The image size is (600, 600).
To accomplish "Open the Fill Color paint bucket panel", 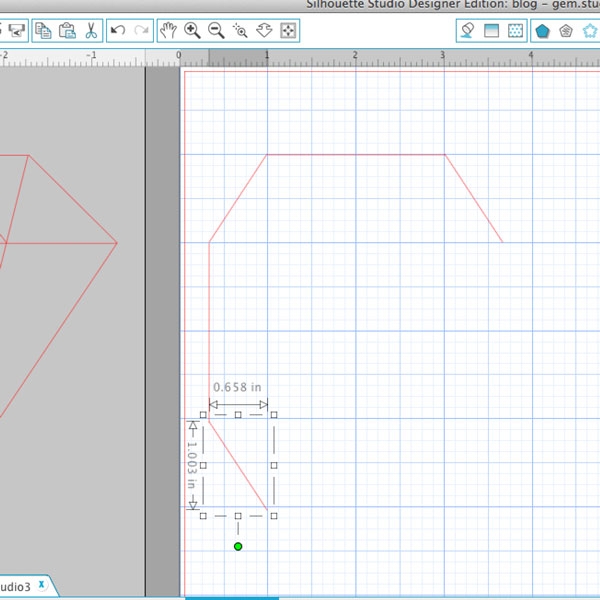I will point(468,31).
